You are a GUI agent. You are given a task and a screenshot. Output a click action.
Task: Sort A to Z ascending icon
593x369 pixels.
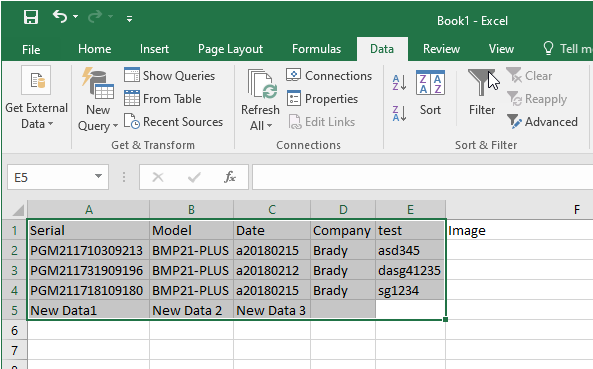point(399,82)
